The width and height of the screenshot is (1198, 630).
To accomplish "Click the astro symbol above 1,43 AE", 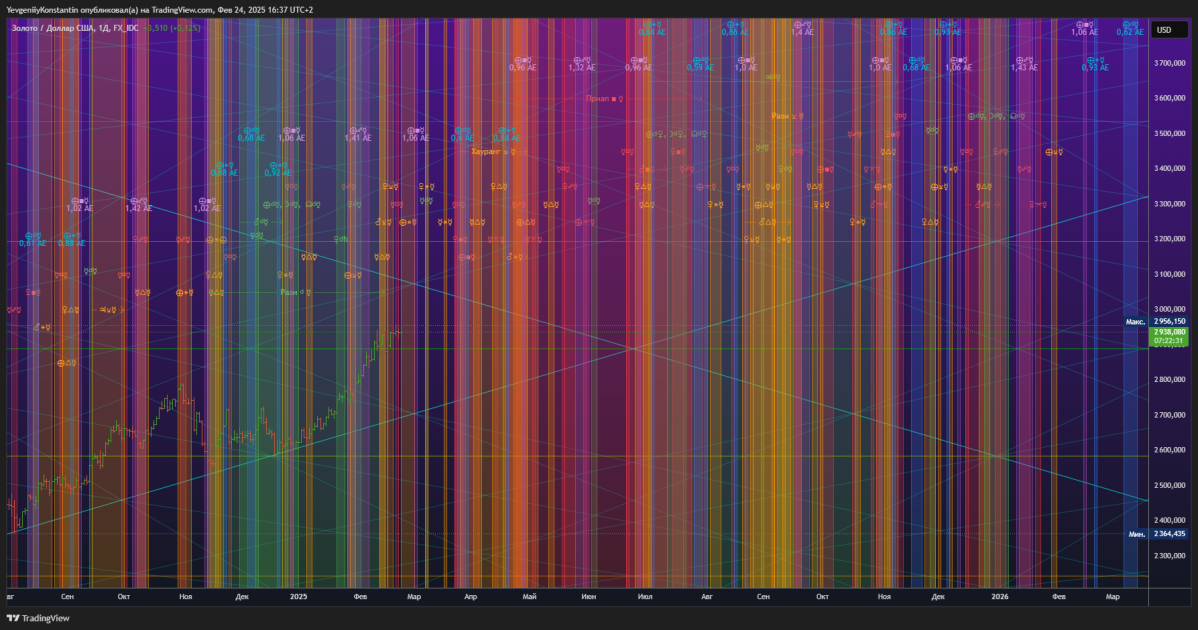I will tap(1024, 60).
